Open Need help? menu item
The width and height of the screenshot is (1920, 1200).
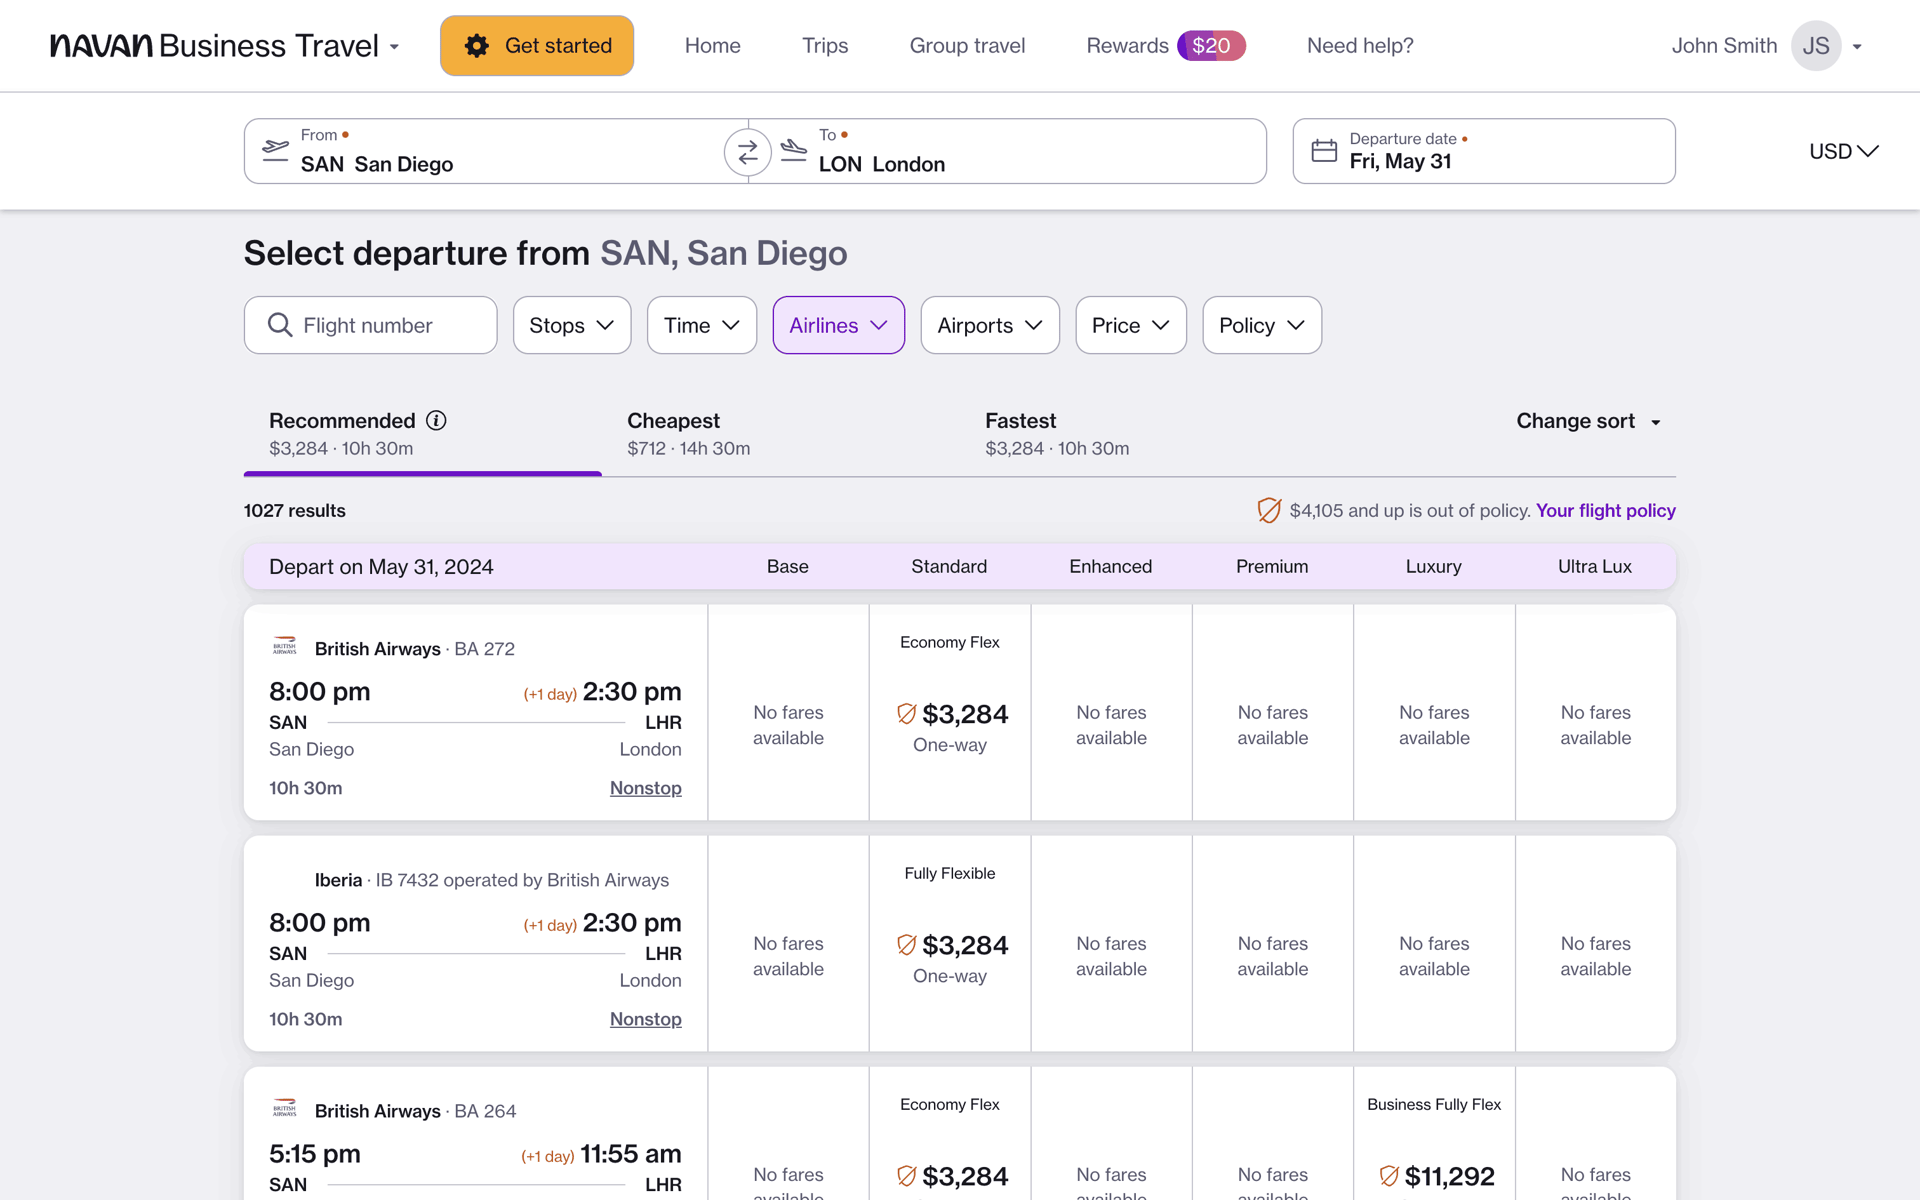click(x=1360, y=46)
